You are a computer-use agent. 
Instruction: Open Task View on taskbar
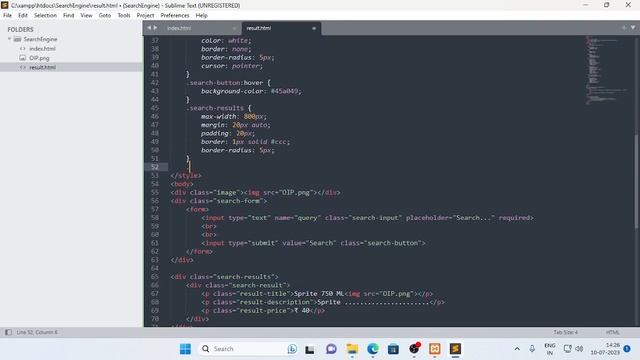(310, 349)
